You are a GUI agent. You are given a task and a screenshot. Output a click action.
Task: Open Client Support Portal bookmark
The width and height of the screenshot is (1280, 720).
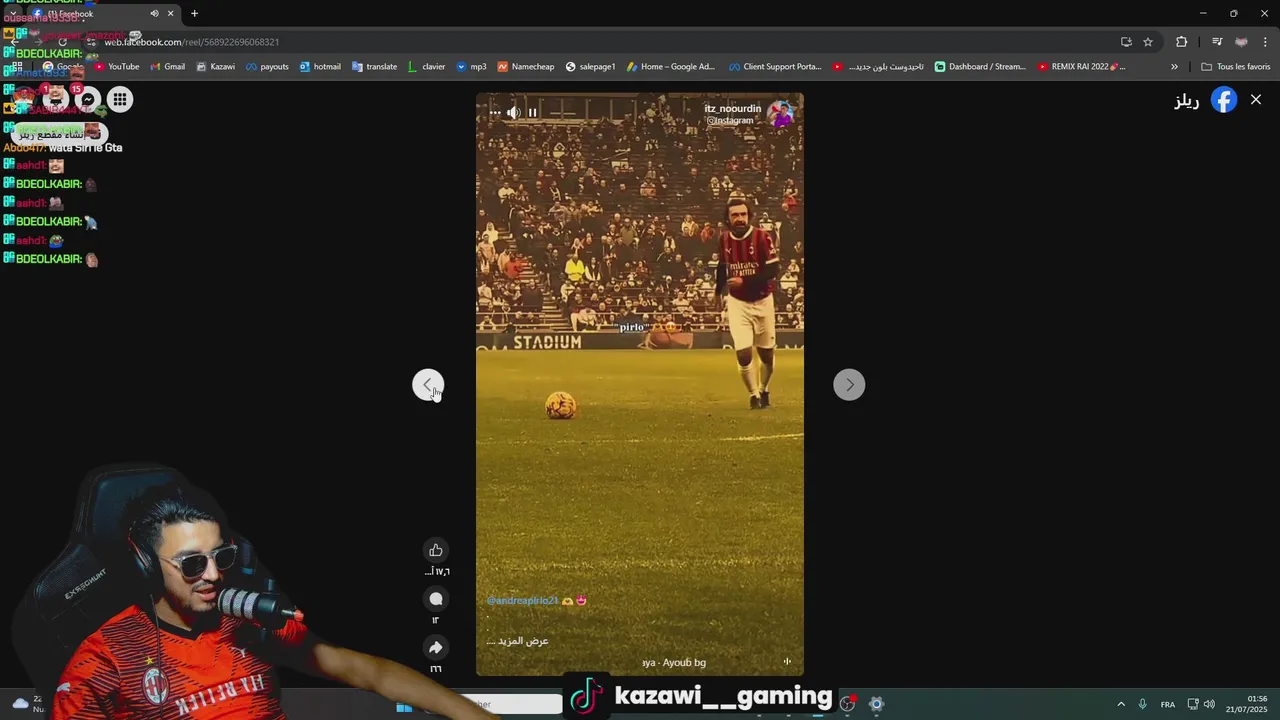(x=775, y=67)
